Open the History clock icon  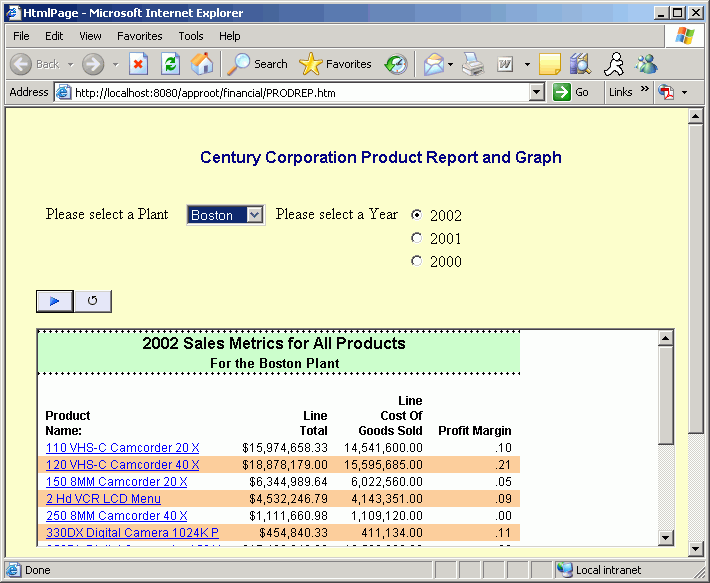(x=396, y=64)
